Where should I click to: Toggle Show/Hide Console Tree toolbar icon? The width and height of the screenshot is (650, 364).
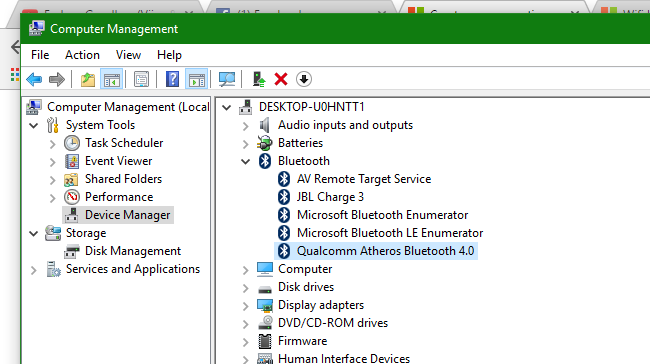pos(112,79)
